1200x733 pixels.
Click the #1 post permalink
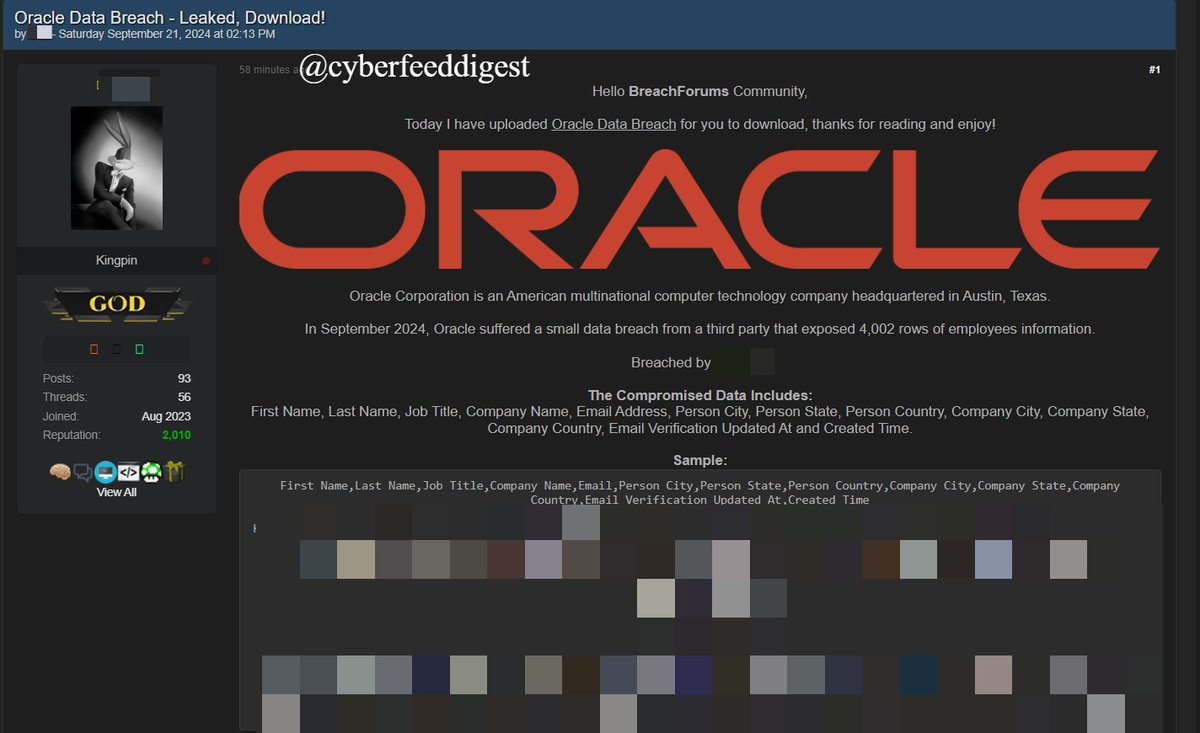pos(1154,69)
